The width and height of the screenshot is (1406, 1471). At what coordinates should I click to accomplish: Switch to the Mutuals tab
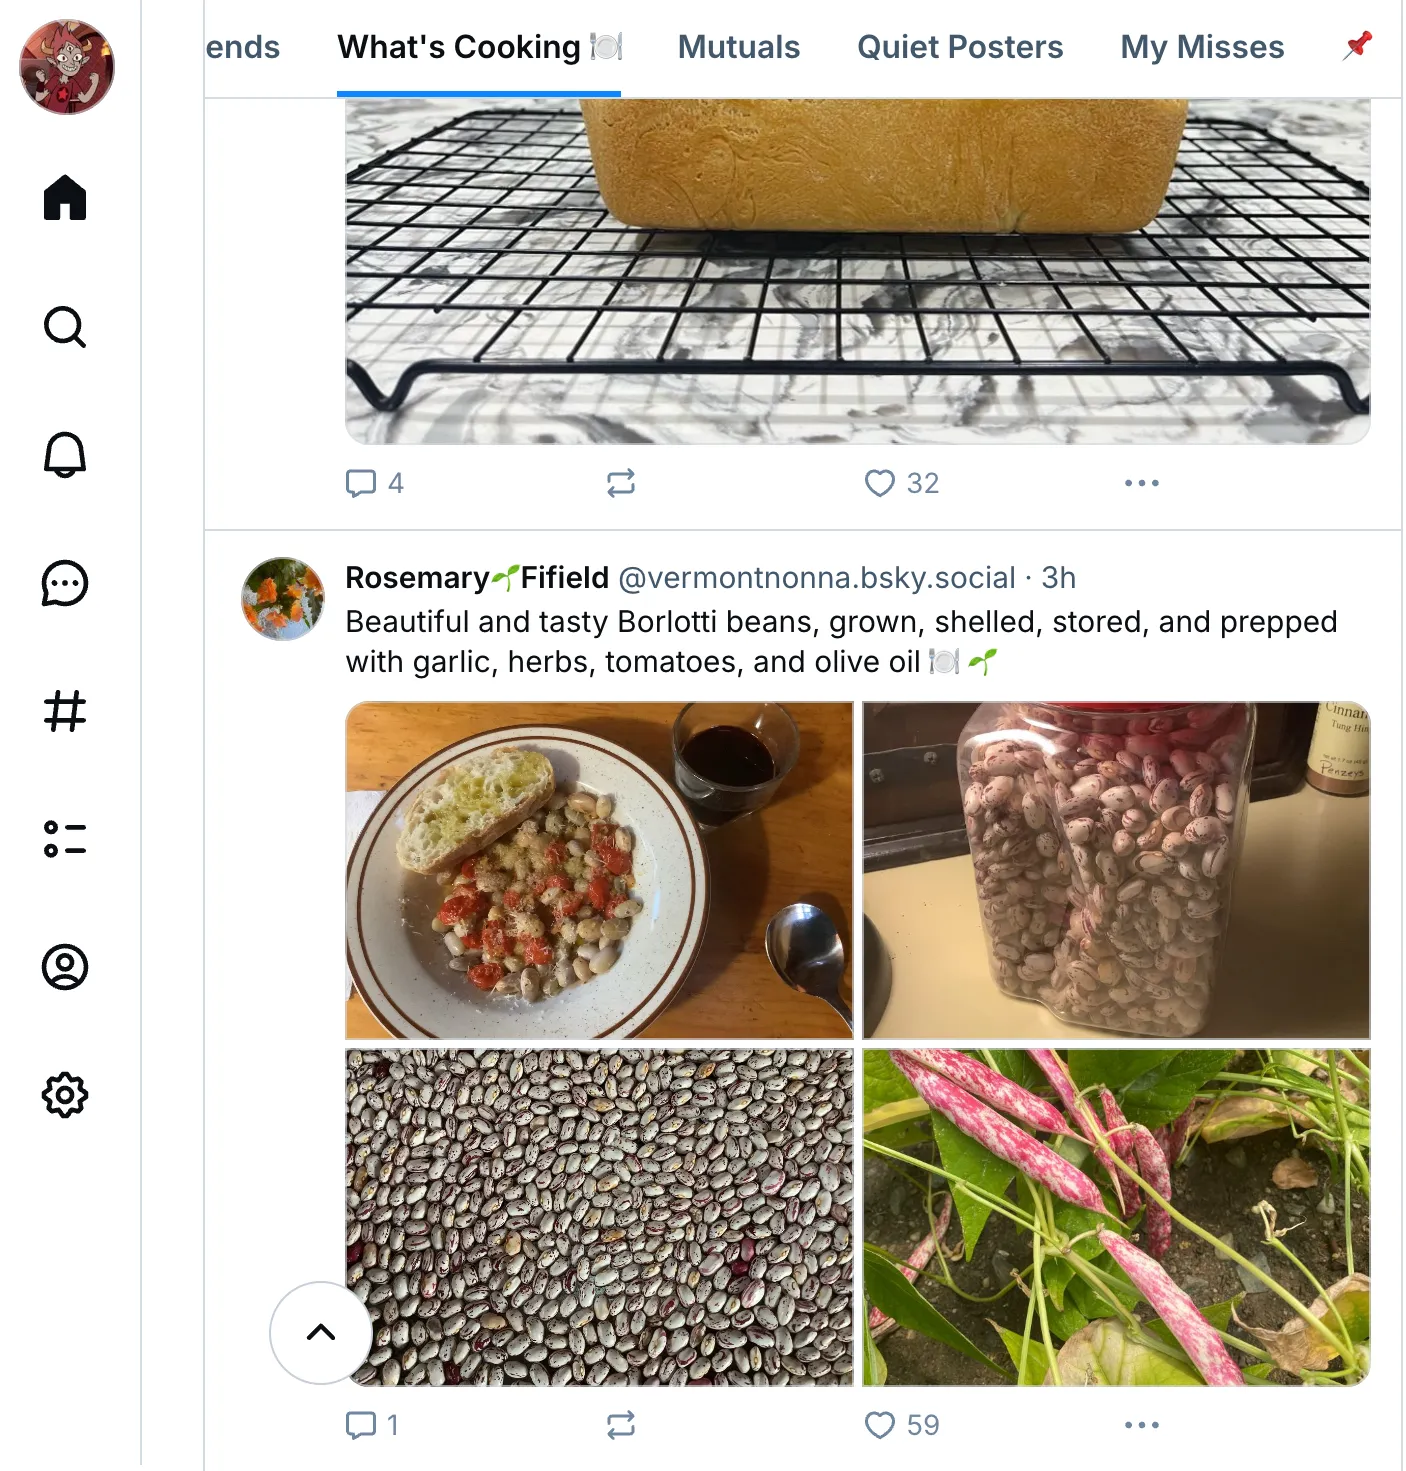pyautogui.click(x=738, y=46)
